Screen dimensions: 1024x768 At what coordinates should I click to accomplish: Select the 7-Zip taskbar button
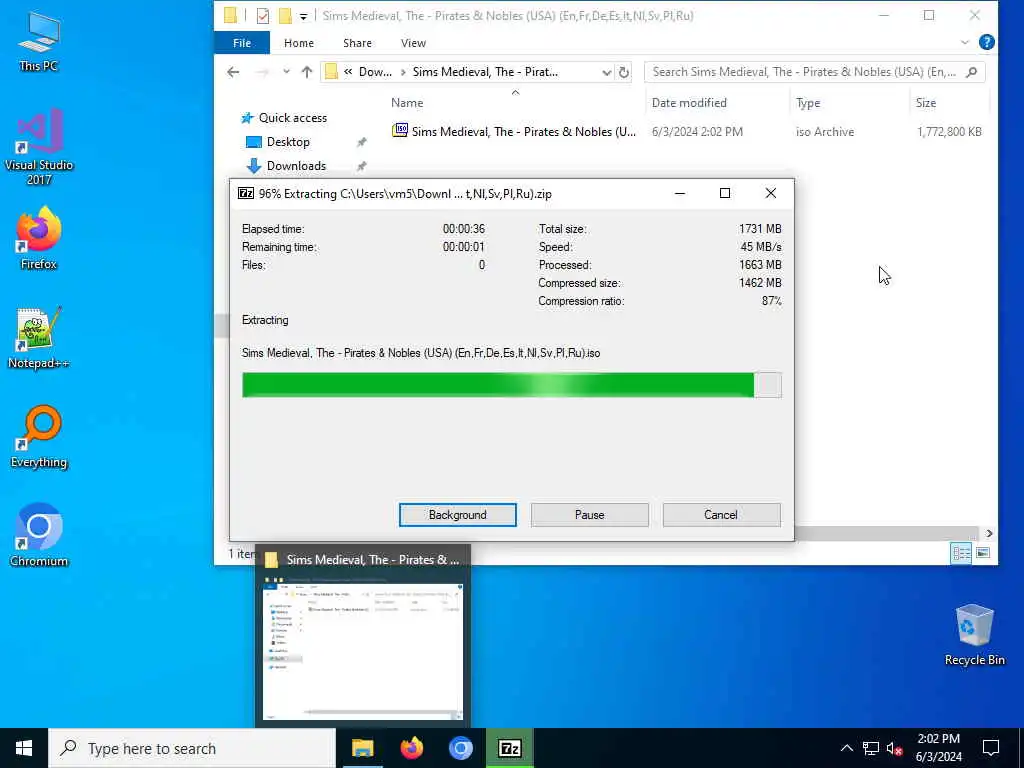(x=509, y=748)
